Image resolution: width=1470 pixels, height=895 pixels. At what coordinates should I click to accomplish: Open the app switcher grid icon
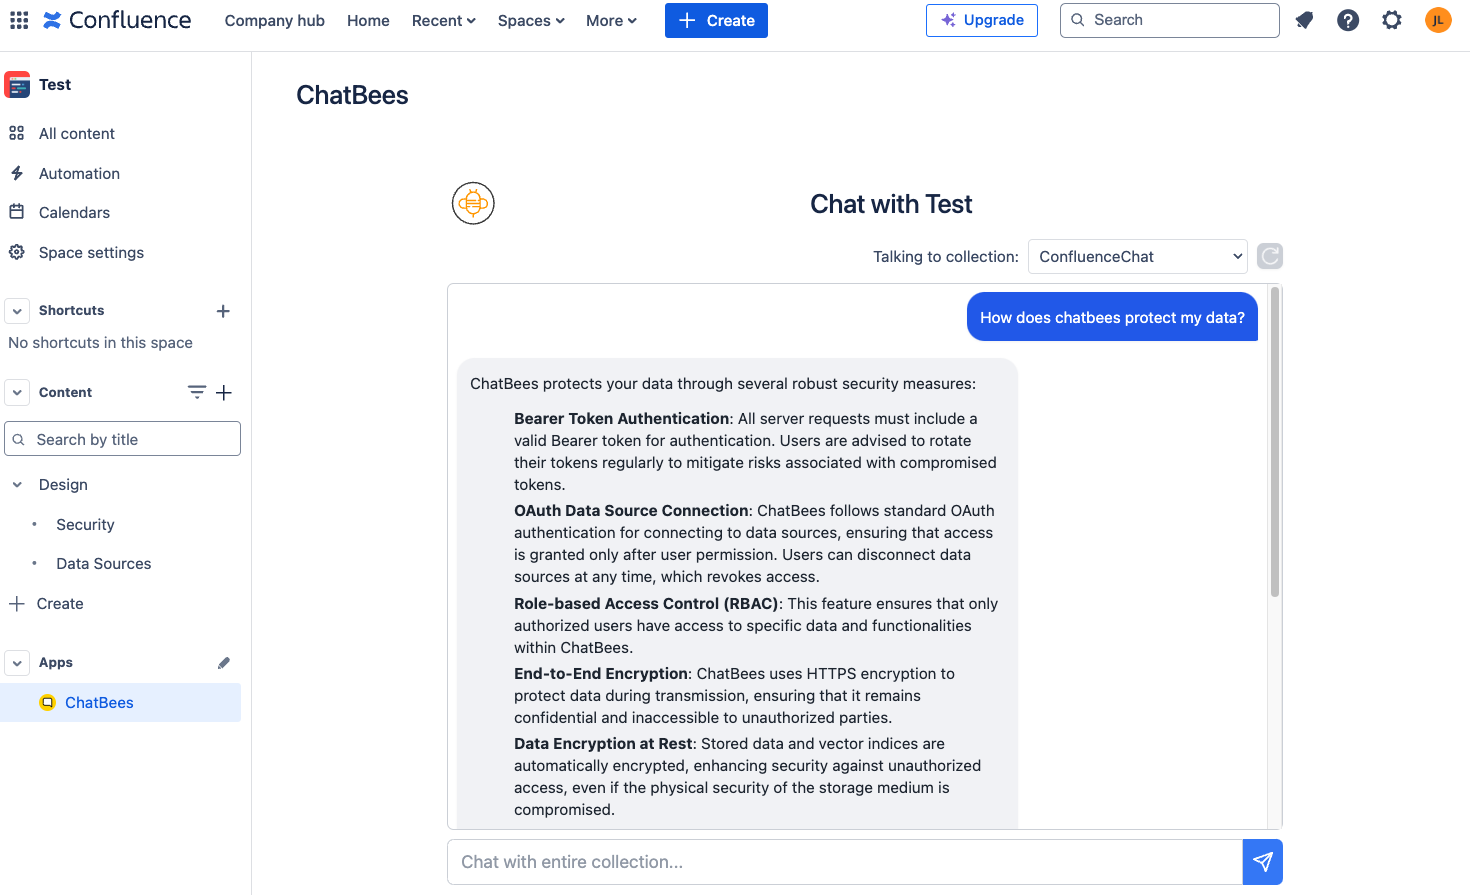[19, 20]
